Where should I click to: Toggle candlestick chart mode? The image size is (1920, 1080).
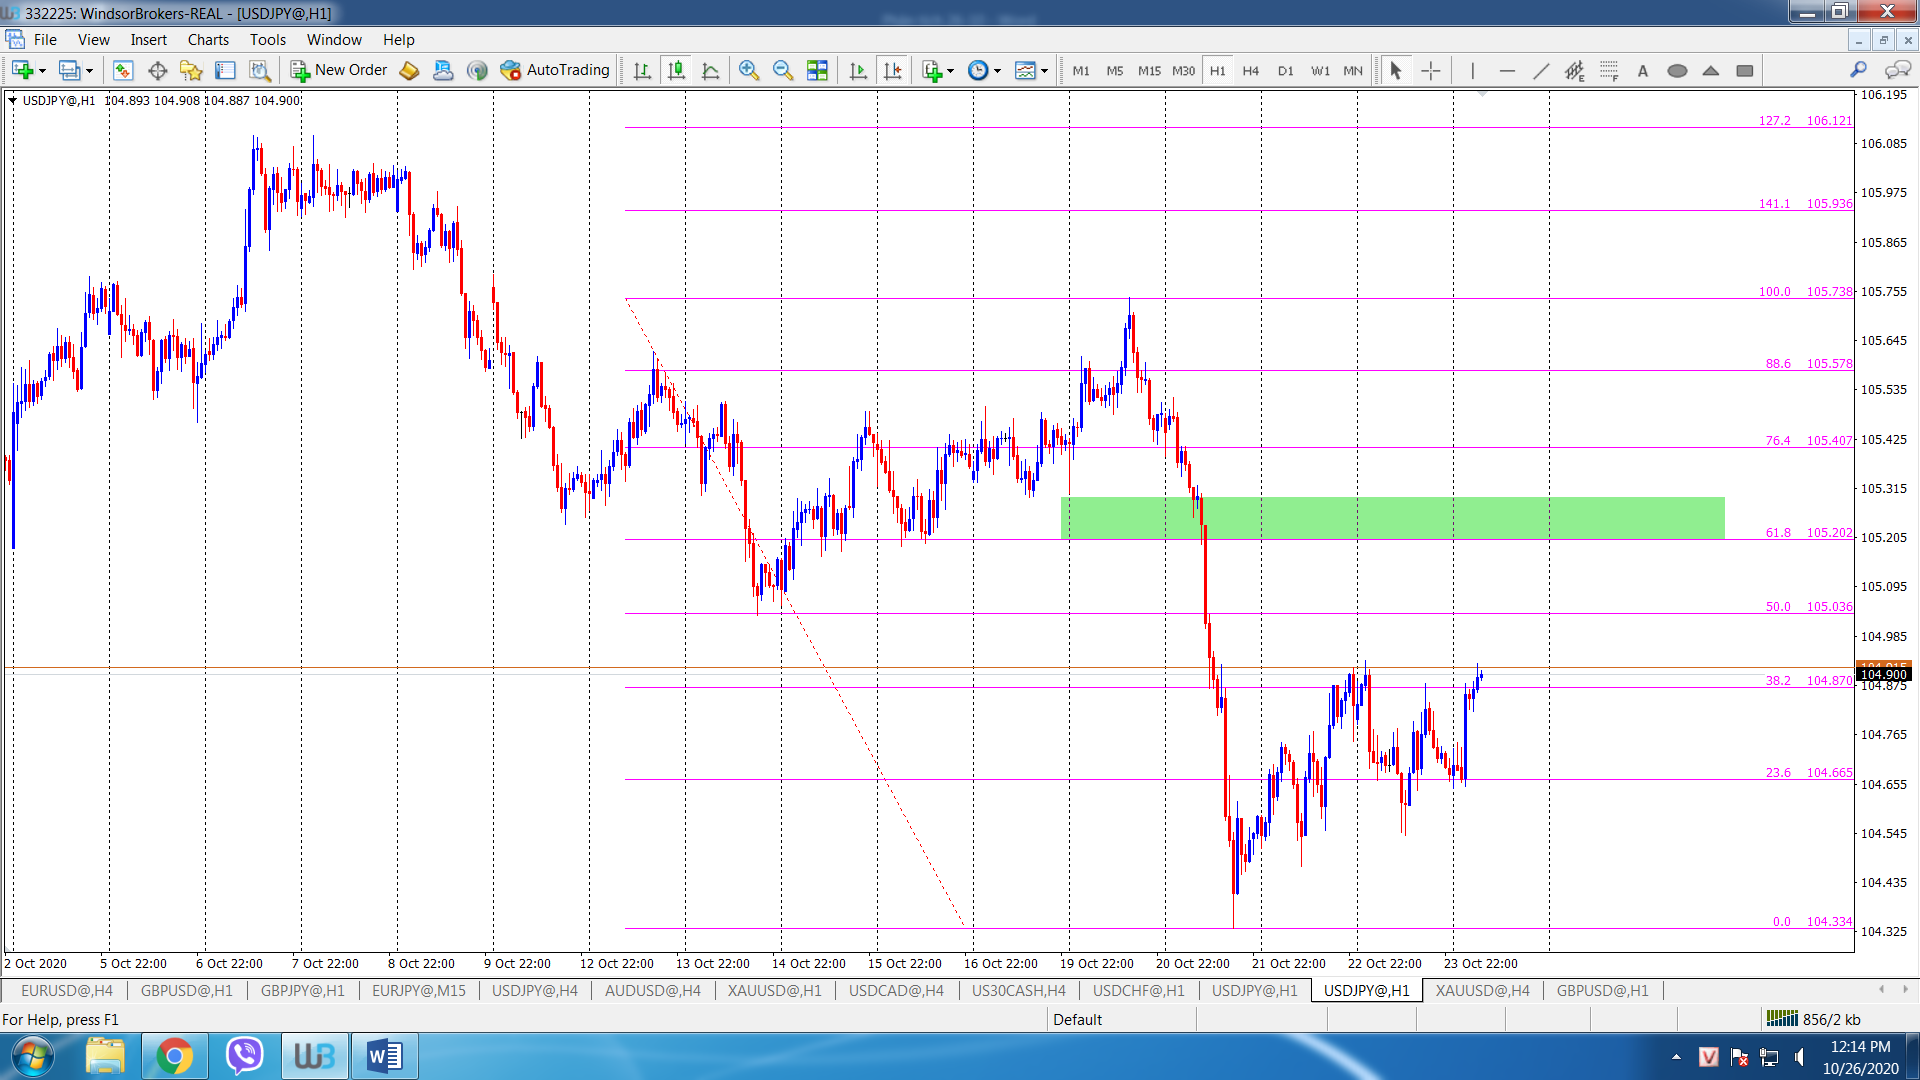pos(677,70)
